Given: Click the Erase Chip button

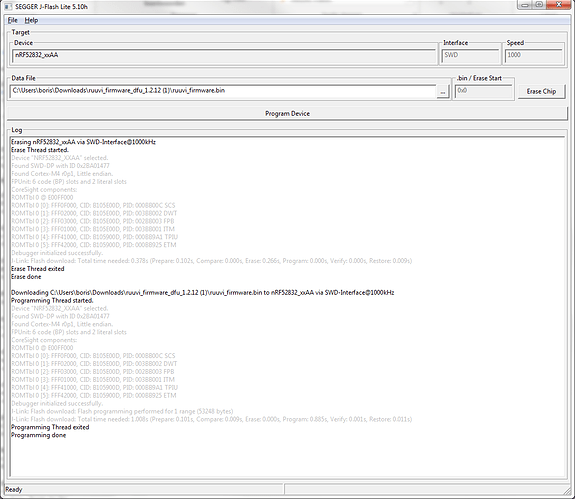Looking at the screenshot, I should pos(541,91).
